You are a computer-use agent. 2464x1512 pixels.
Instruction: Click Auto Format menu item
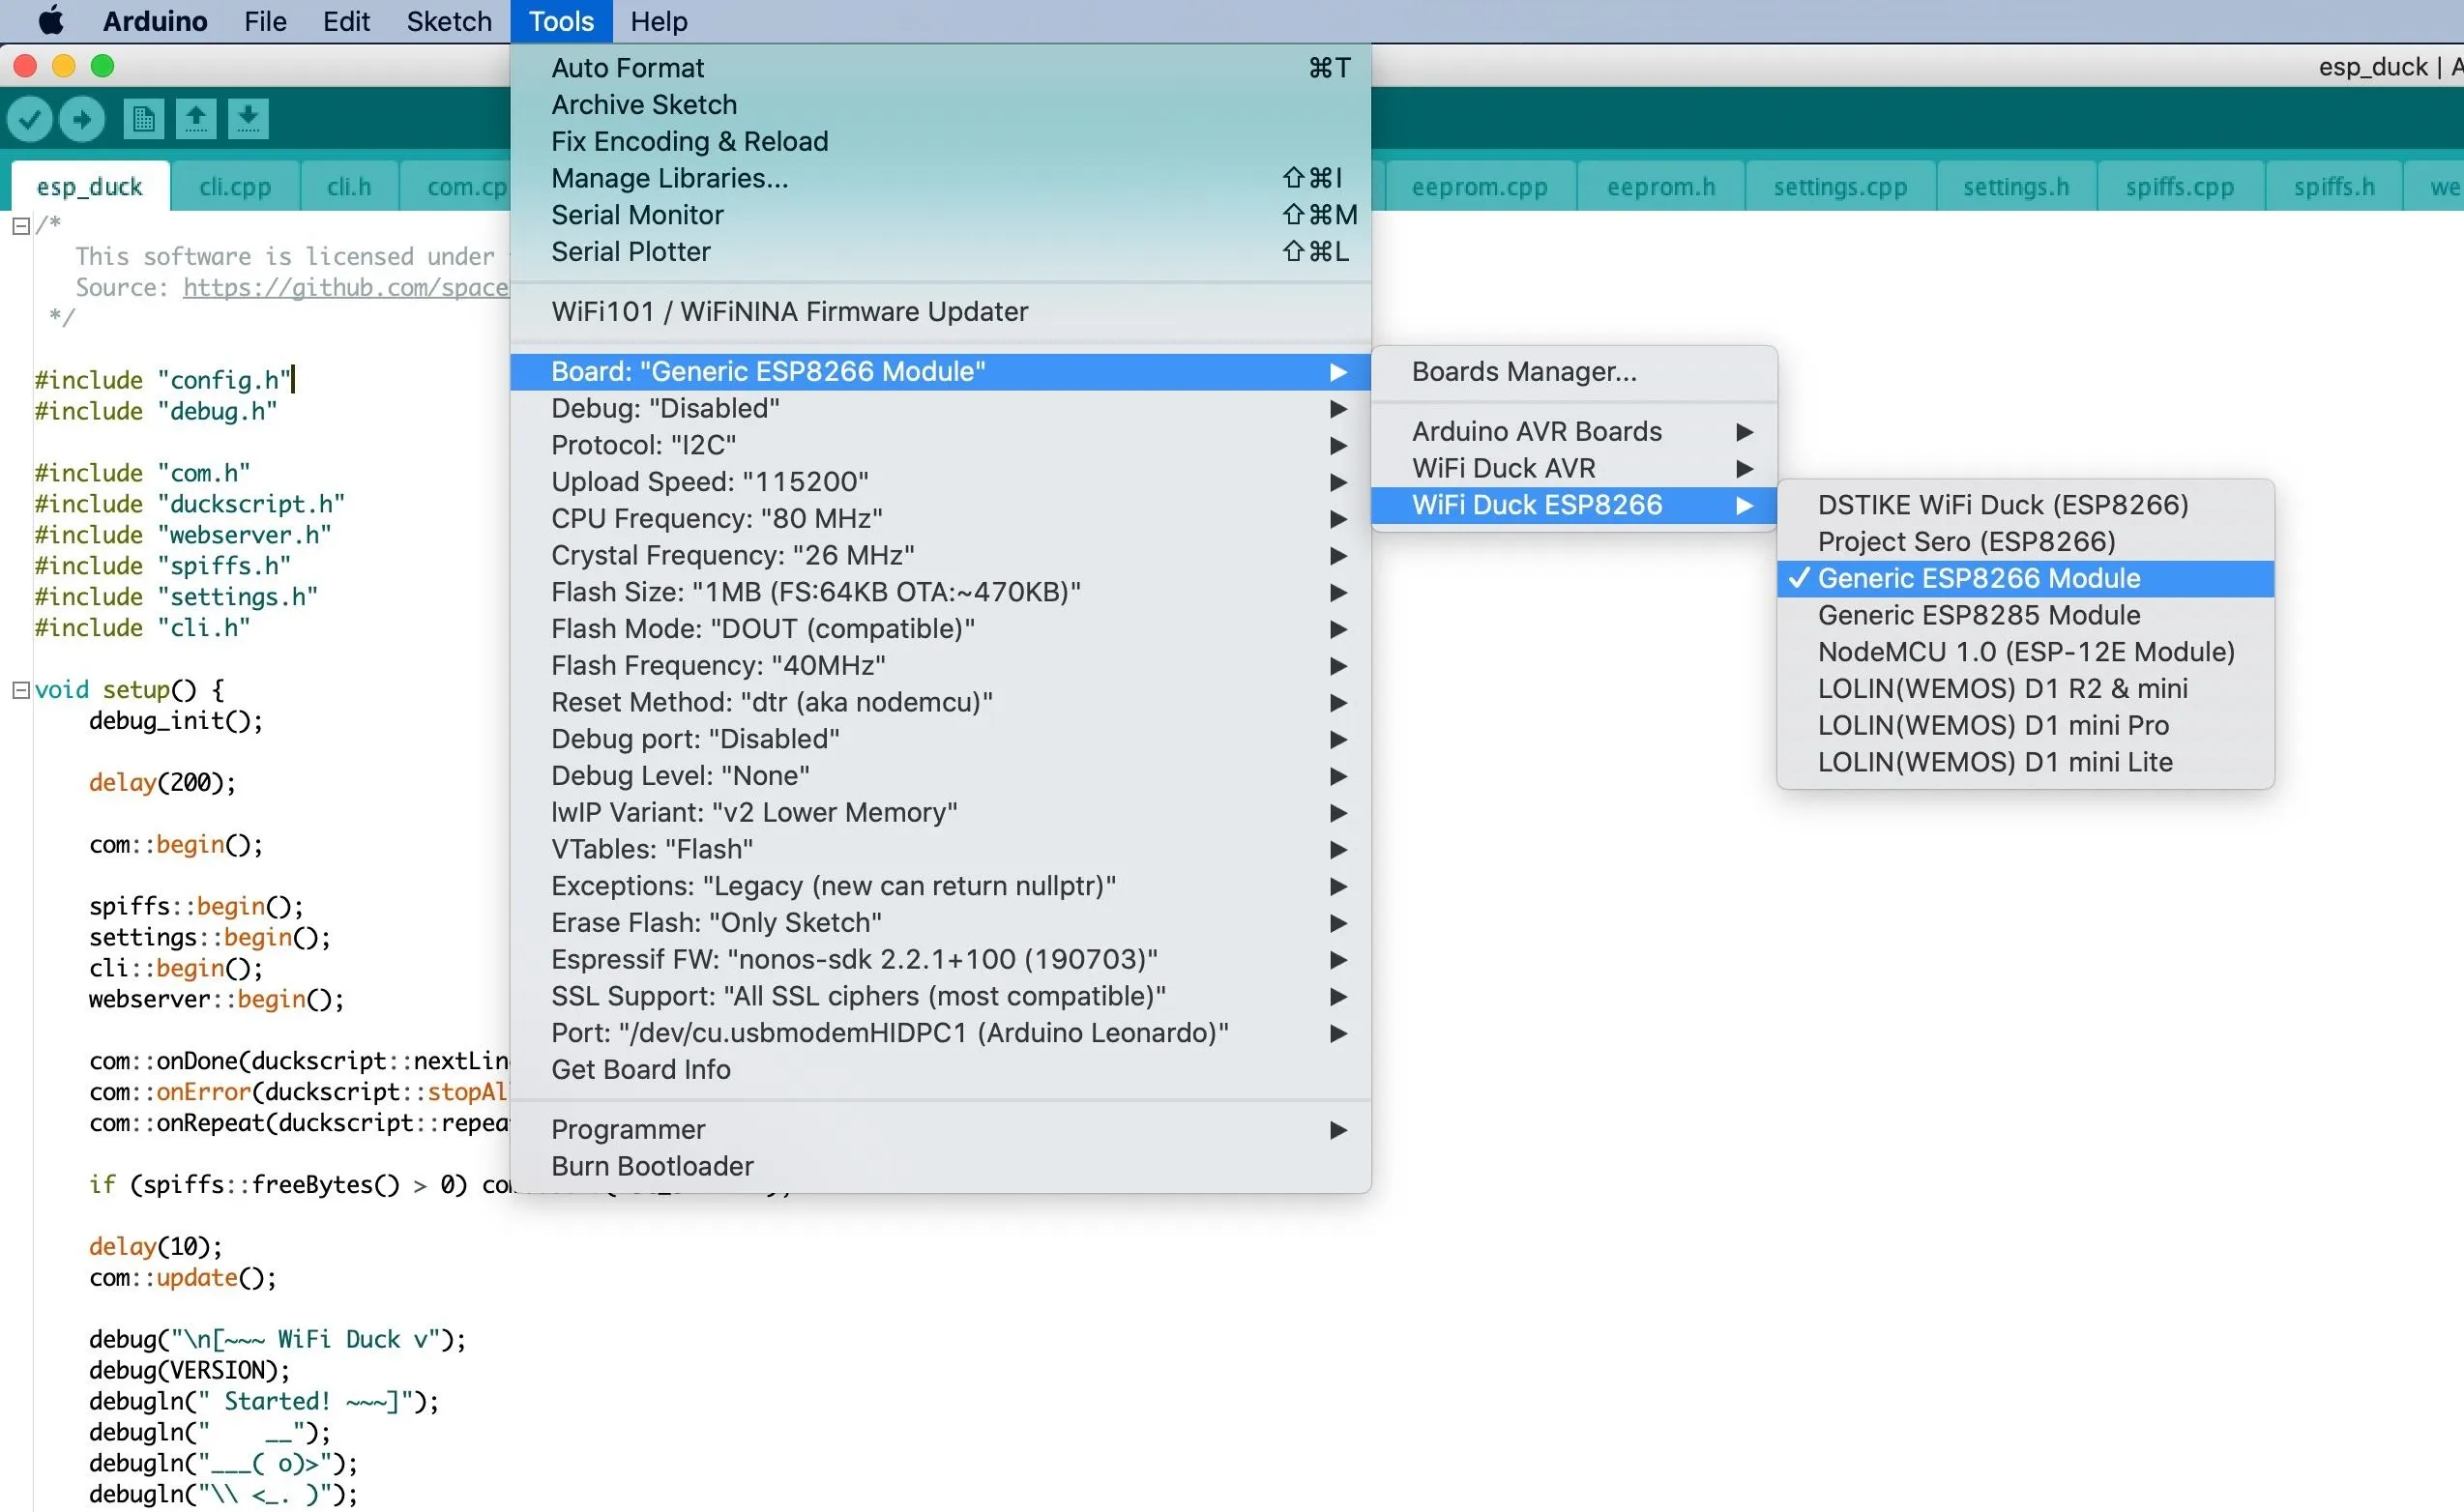[x=940, y=68]
